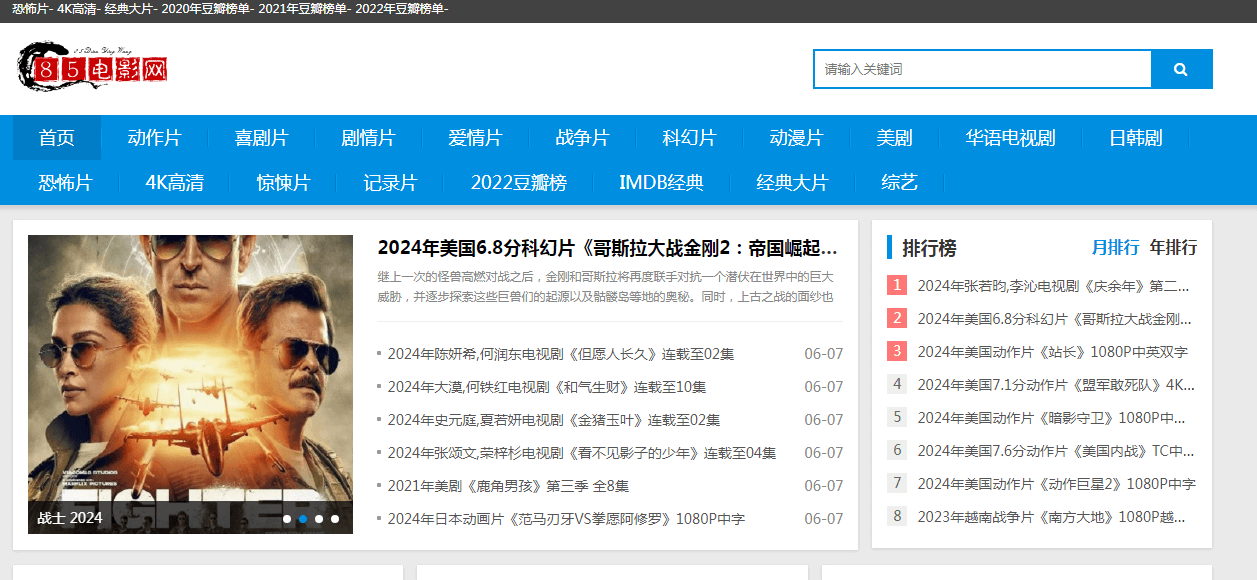Open rank 1 《庆余年》 entry

(1053, 286)
